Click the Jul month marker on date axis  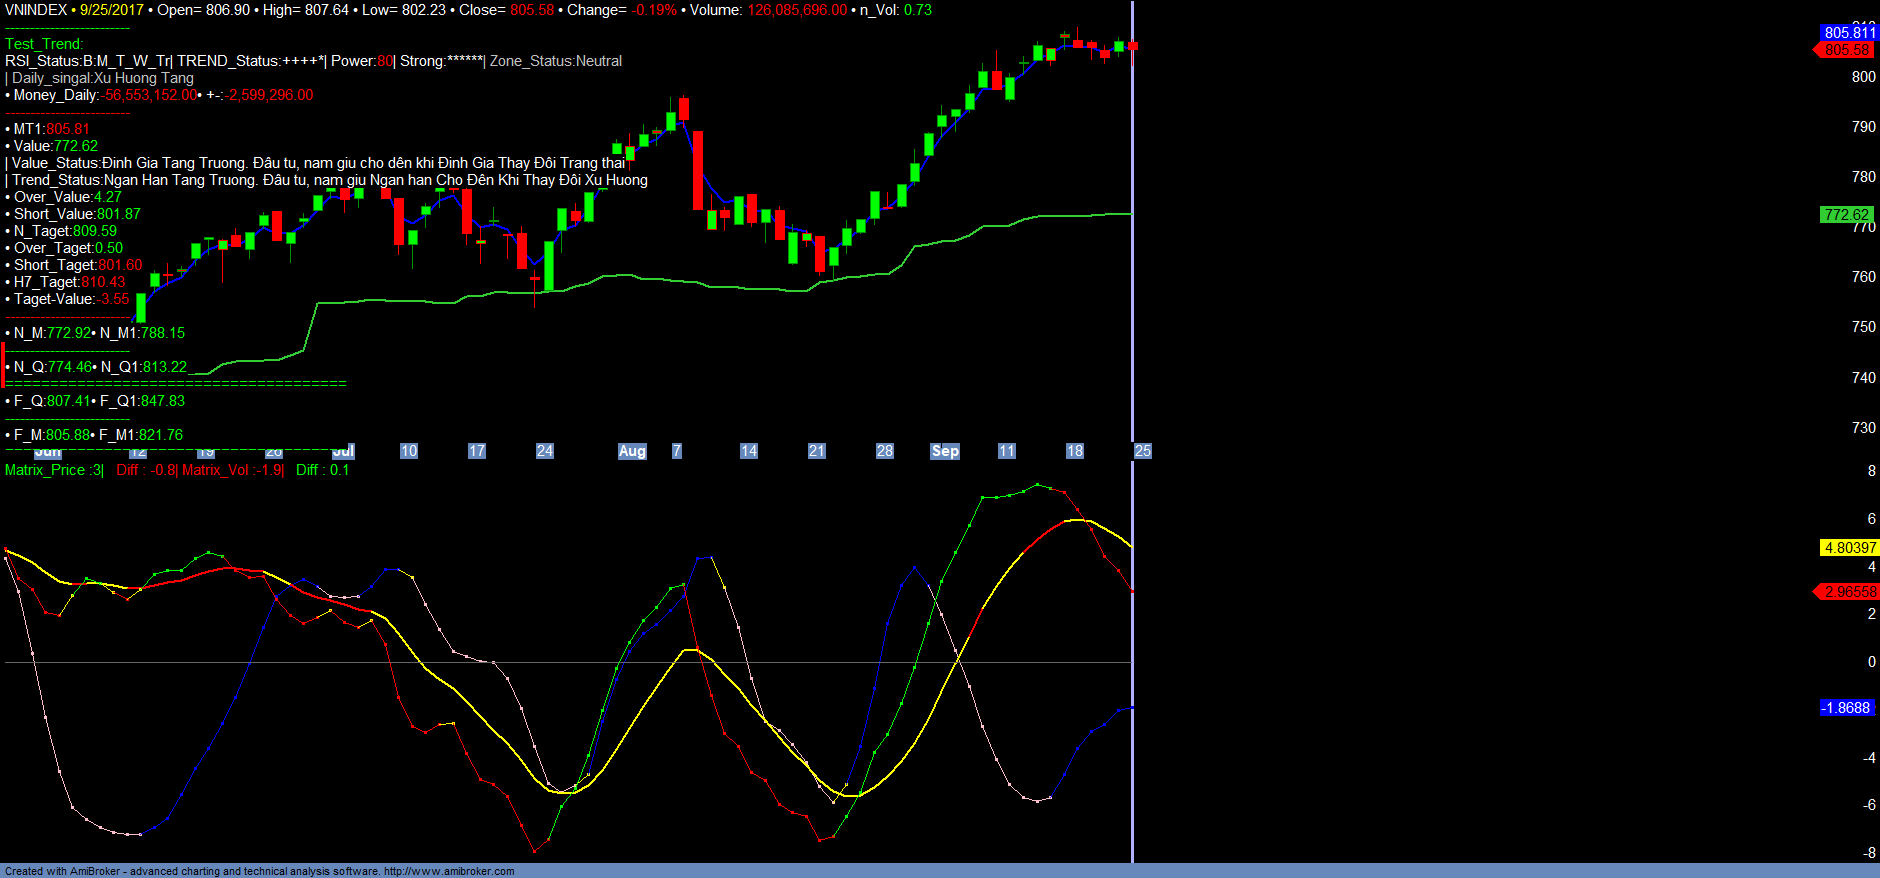343,451
